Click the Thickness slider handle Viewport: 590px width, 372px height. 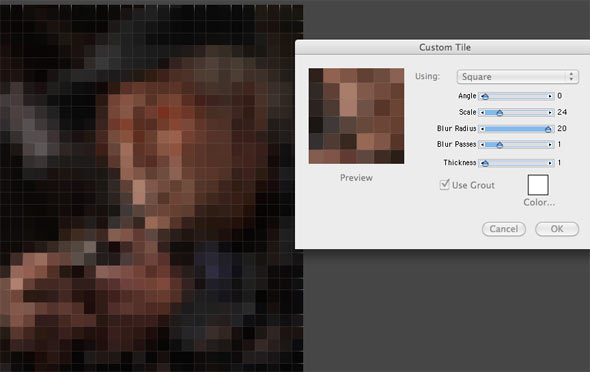tap(485, 163)
